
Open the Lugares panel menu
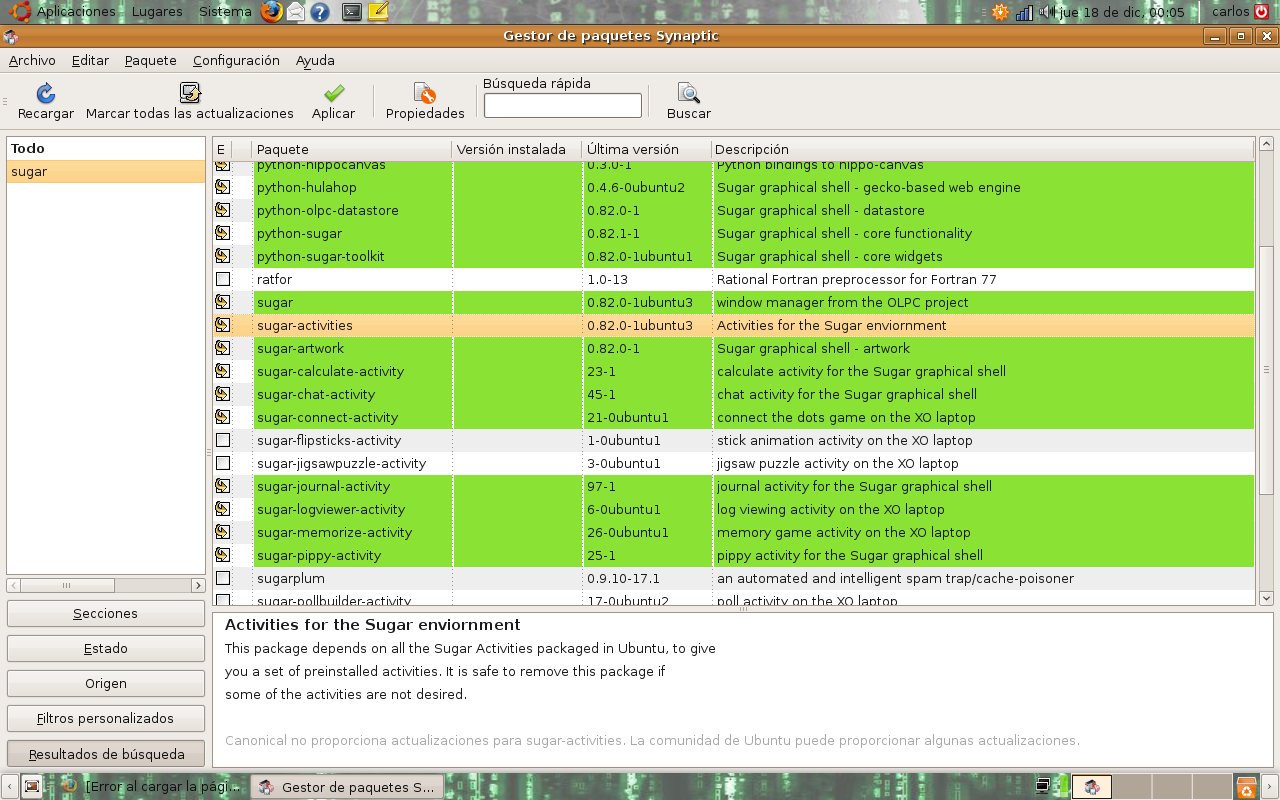(x=157, y=12)
